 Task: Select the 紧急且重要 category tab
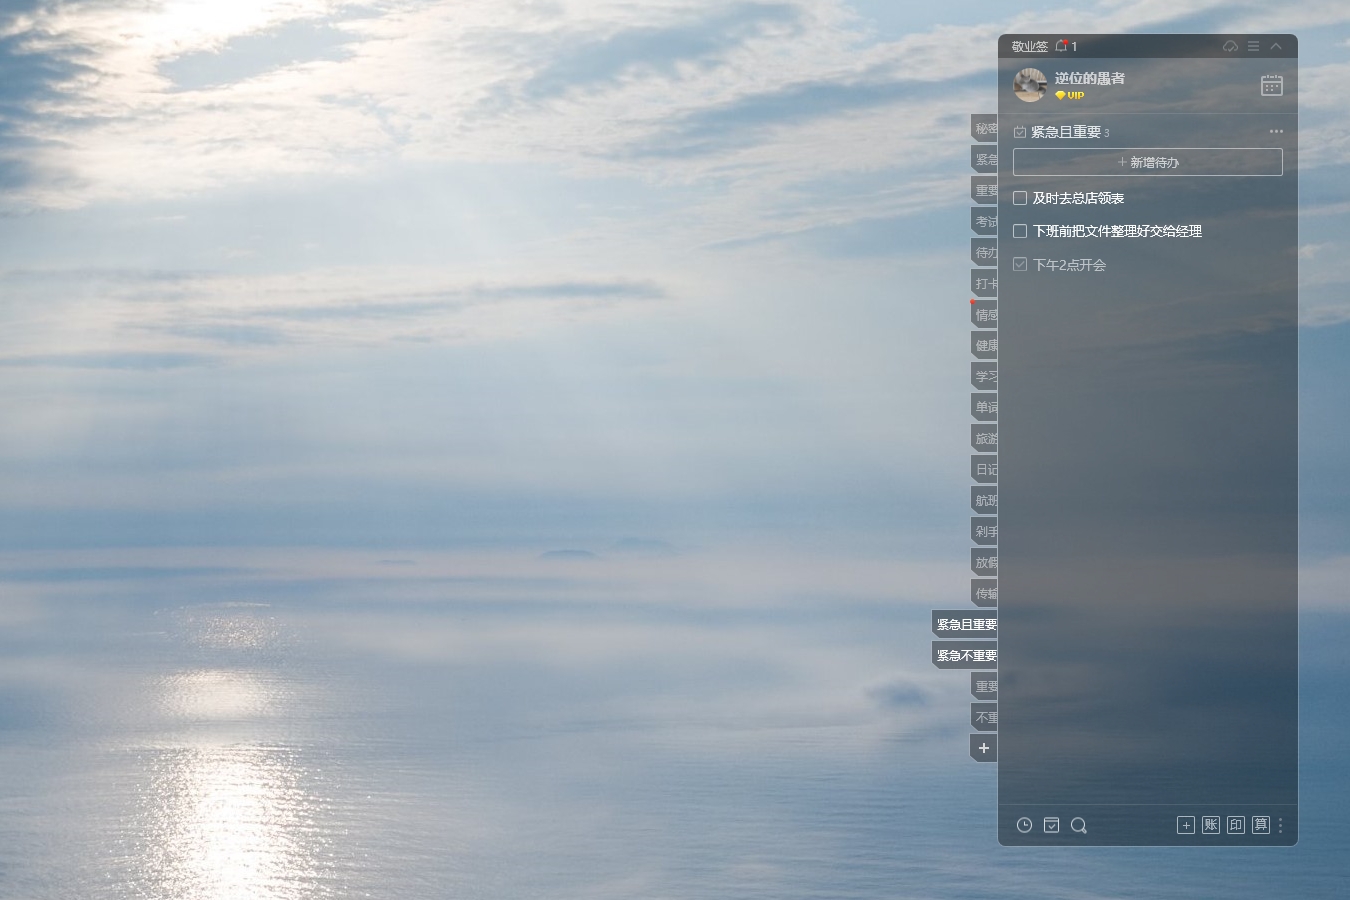pyautogui.click(x=965, y=624)
